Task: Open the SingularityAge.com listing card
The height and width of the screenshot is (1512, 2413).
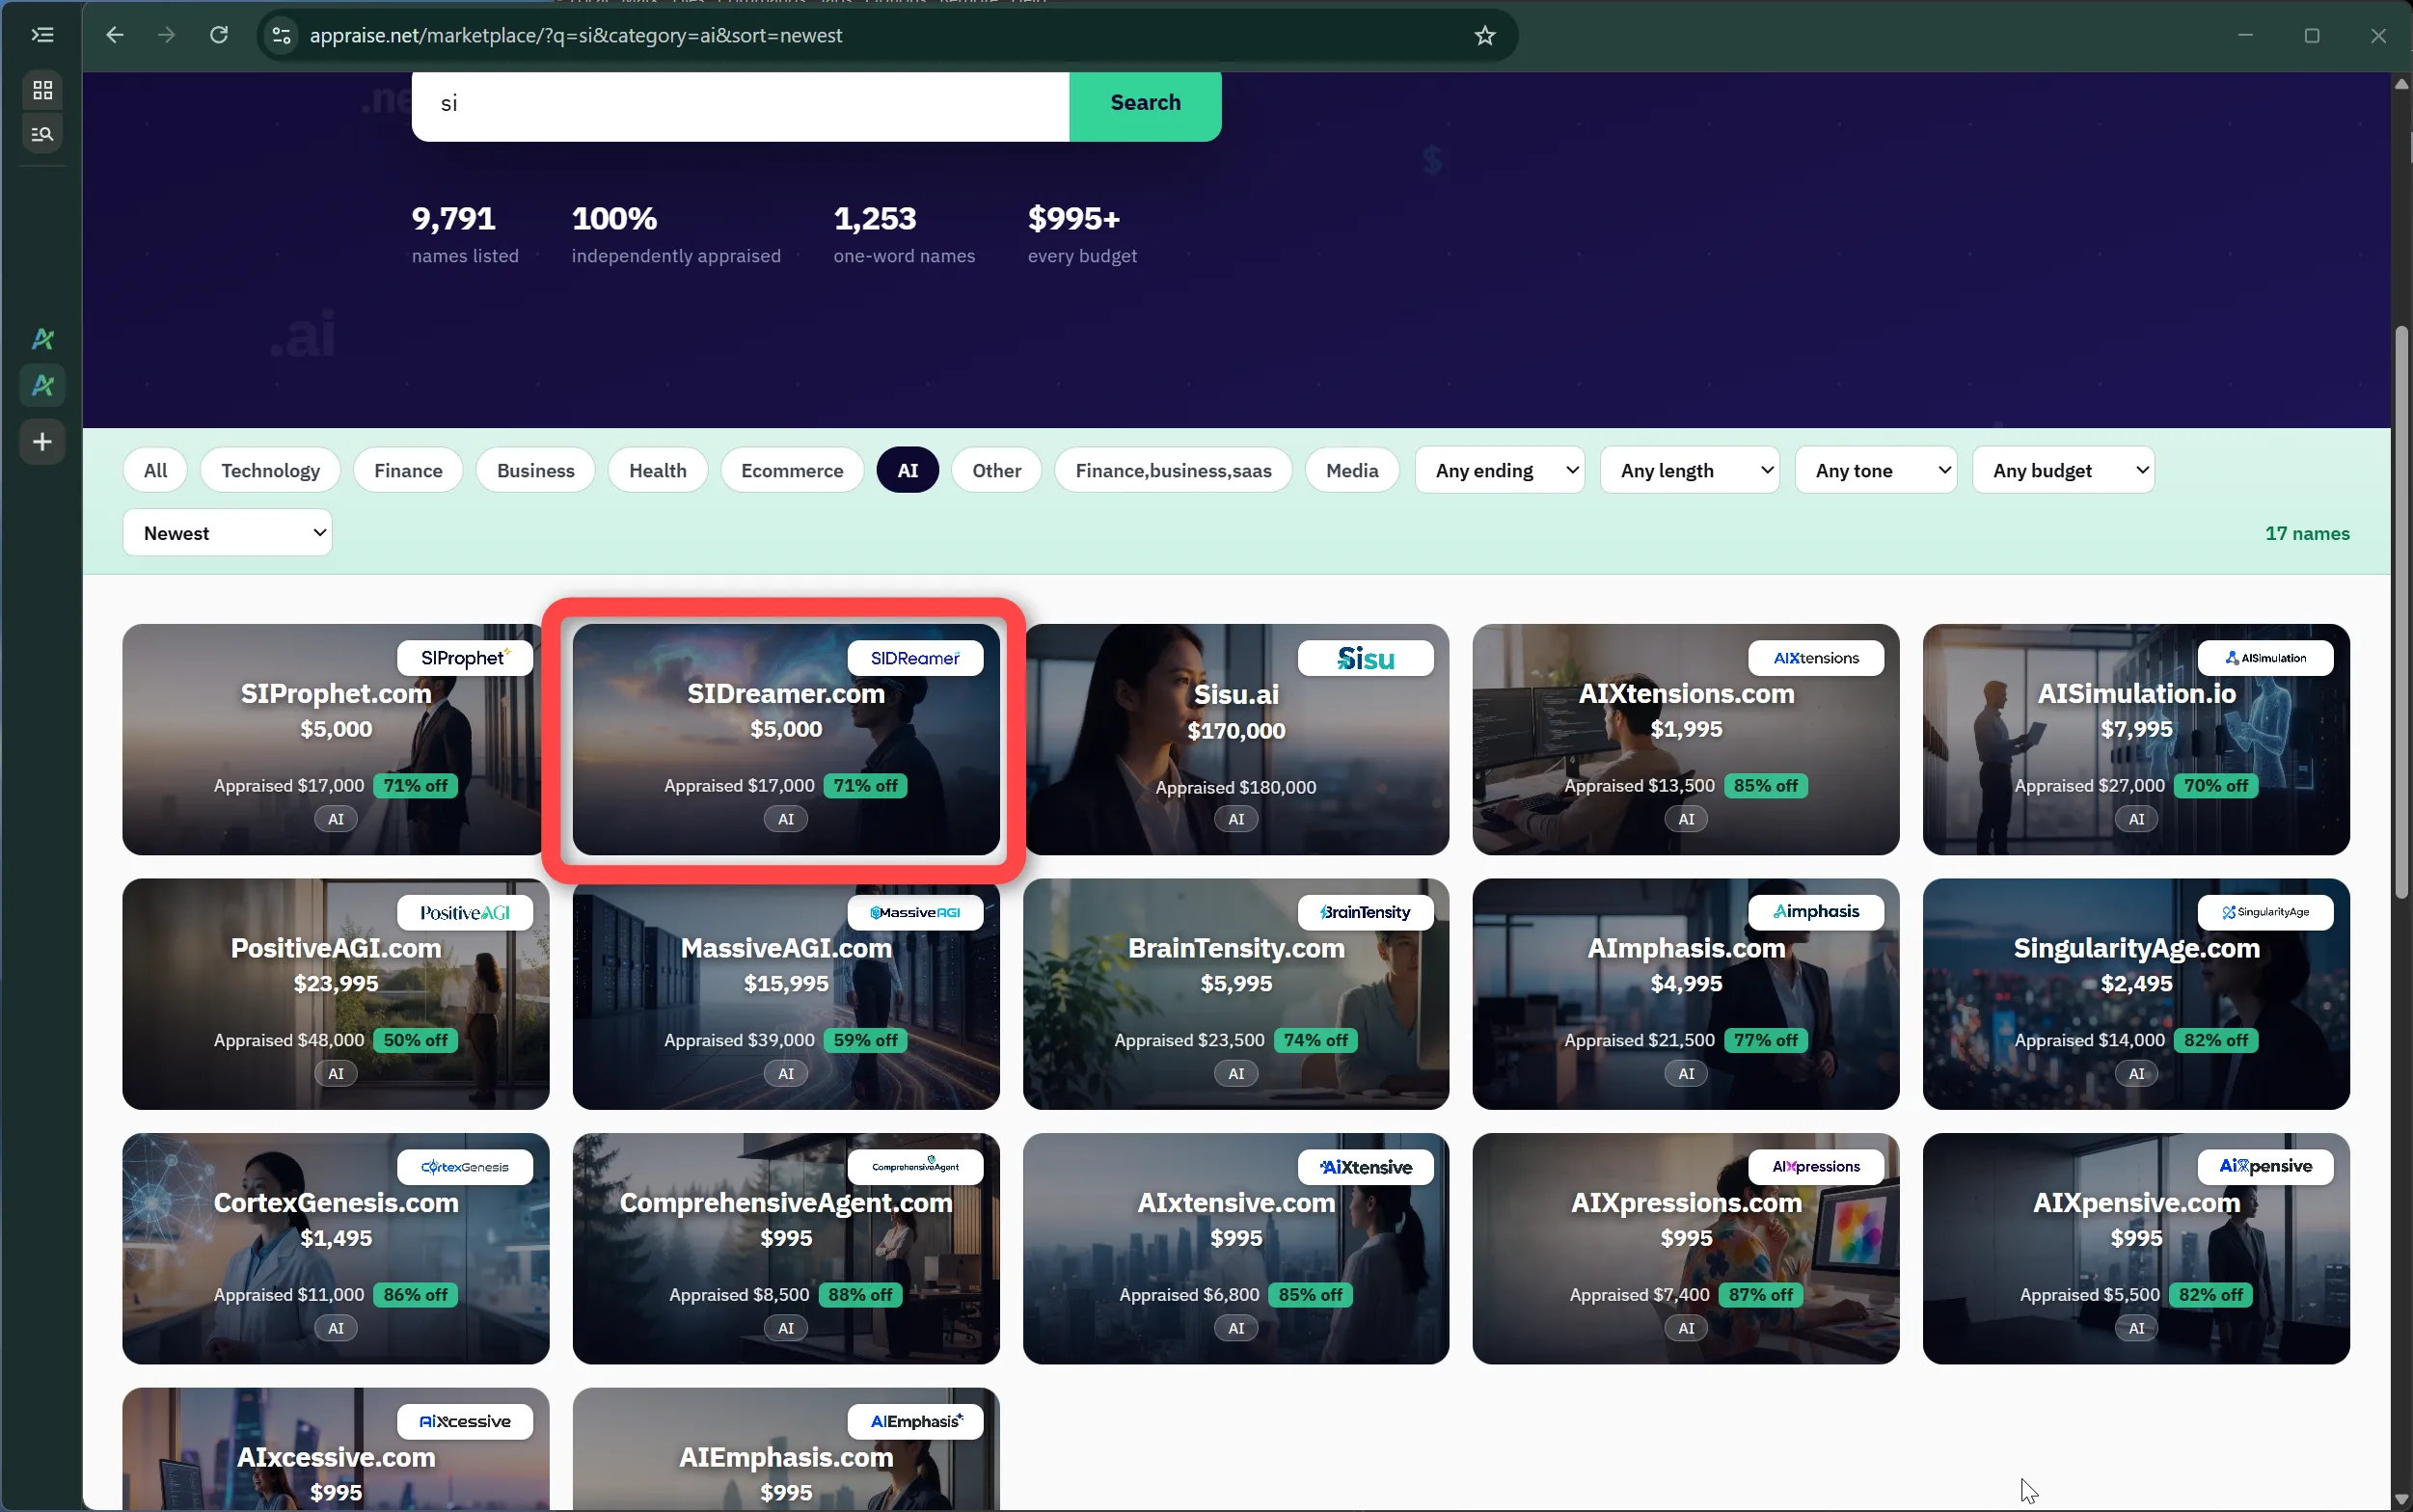Action: [x=2136, y=994]
